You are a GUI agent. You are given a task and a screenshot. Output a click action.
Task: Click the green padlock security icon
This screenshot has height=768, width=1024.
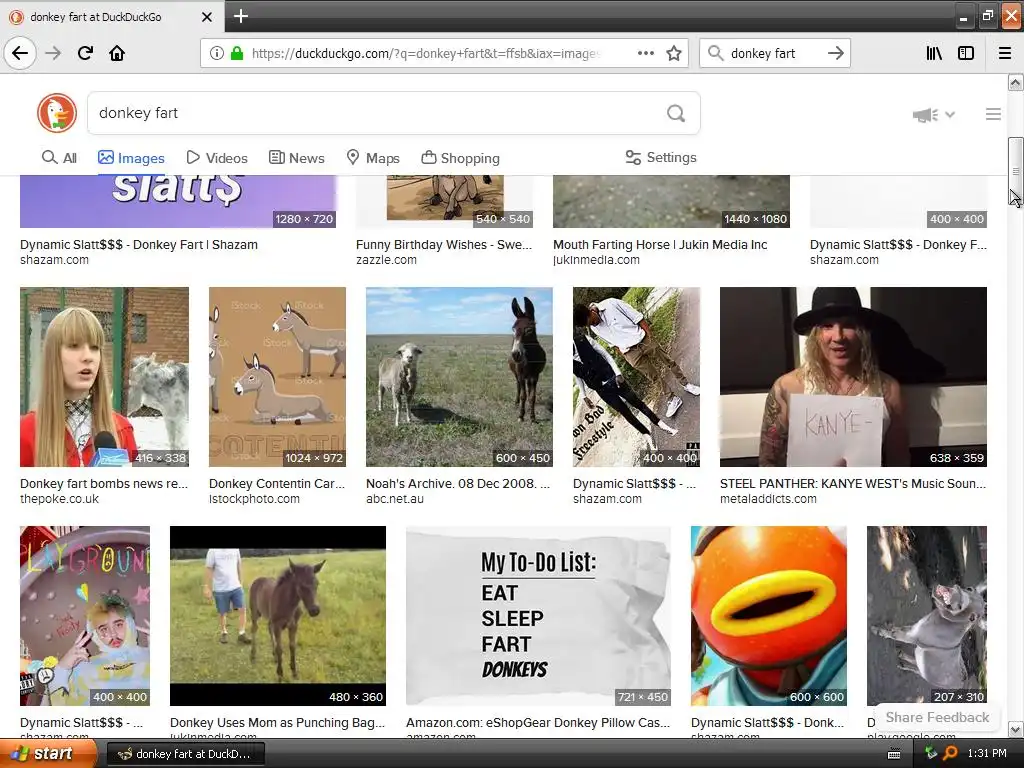tap(237, 53)
